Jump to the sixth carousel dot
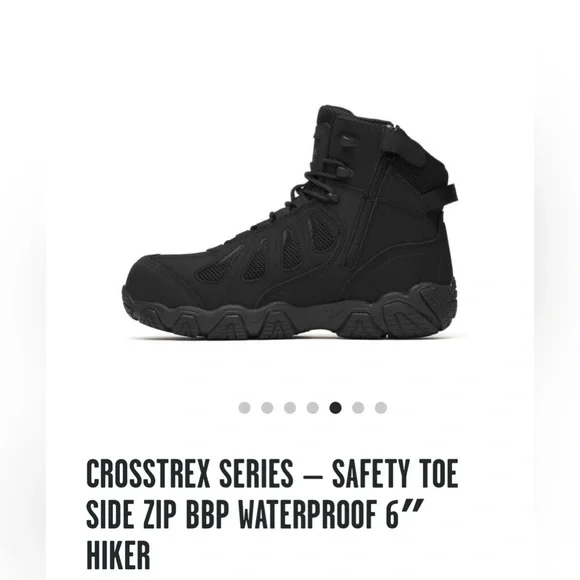Viewport: 580px width, 580px height. click(x=358, y=408)
